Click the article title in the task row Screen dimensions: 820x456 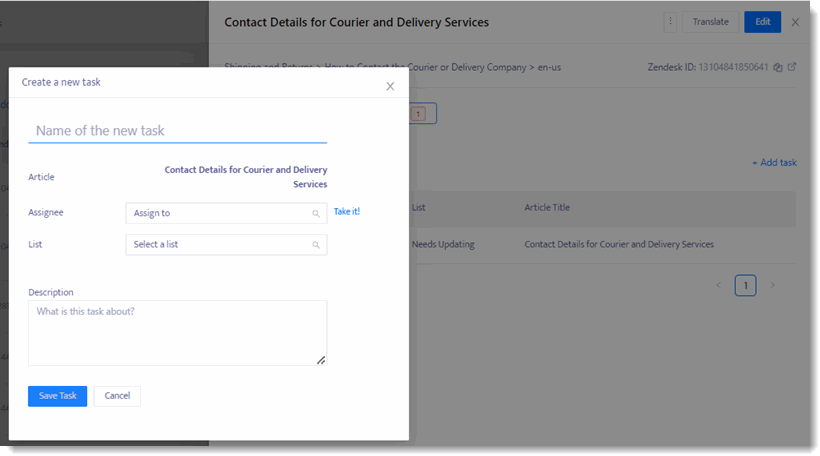coord(619,244)
